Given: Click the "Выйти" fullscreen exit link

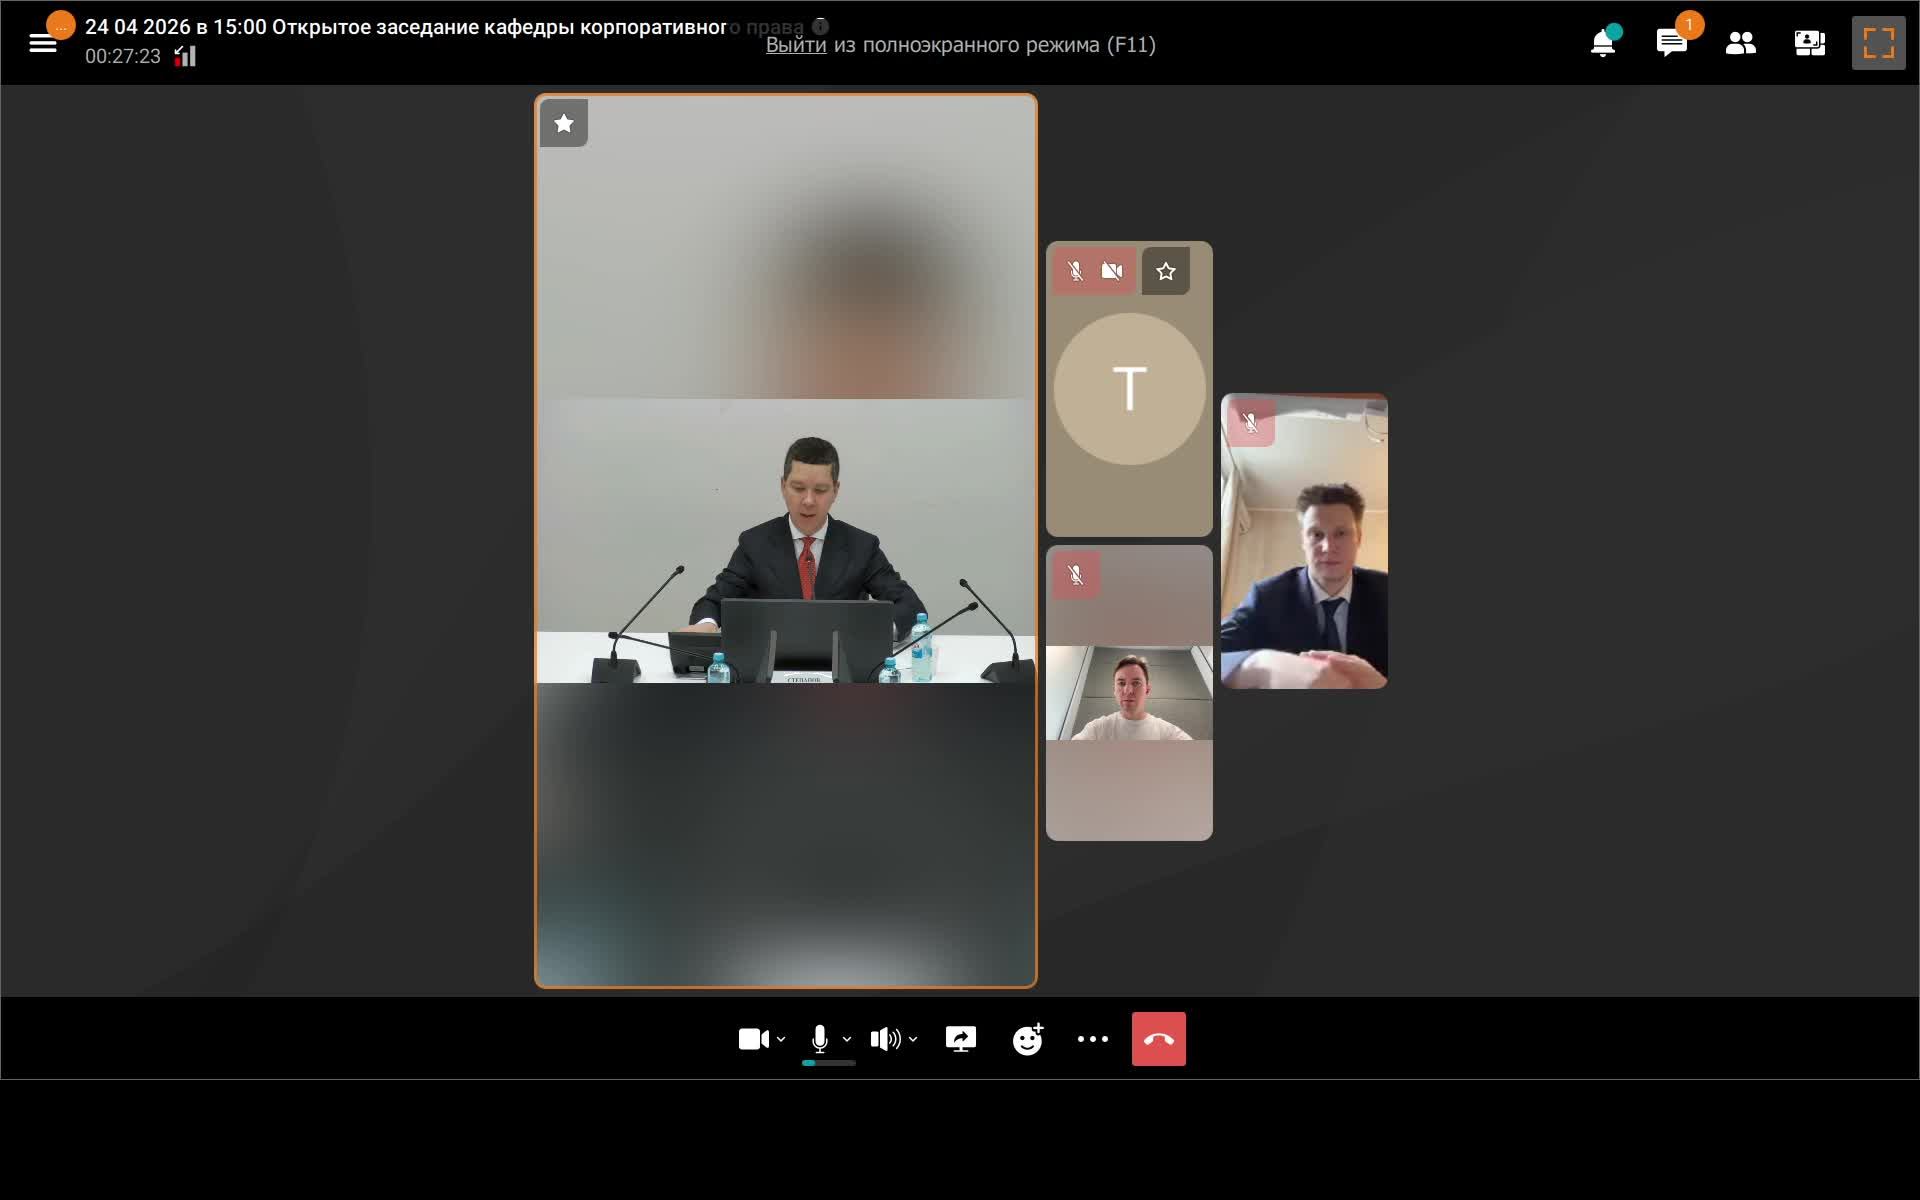Looking at the screenshot, I should (x=795, y=45).
